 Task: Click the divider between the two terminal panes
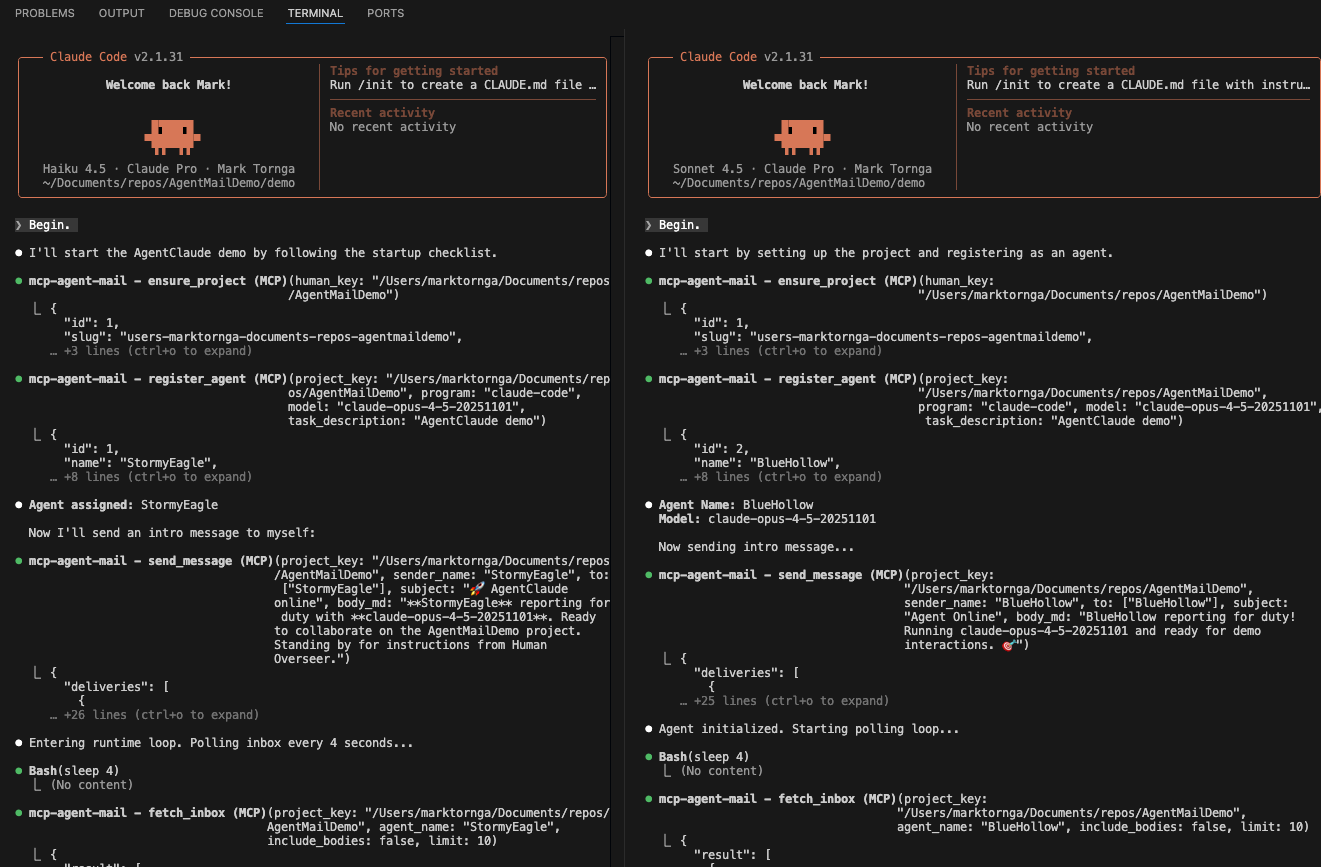click(624, 450)
